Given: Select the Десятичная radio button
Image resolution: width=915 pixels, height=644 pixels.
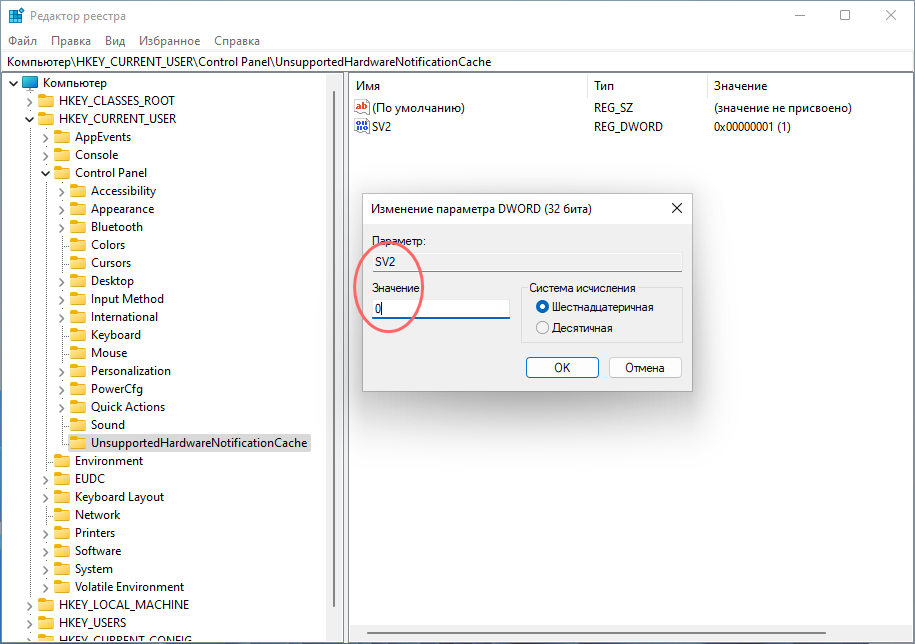Looking at the screenshot, I should (542, 328).
